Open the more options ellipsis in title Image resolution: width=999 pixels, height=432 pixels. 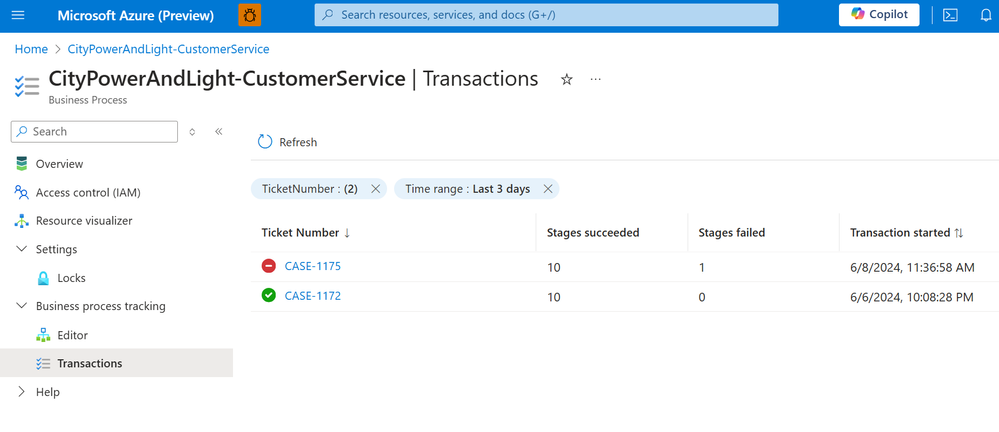pyautogui.click(x=596, y=80)
